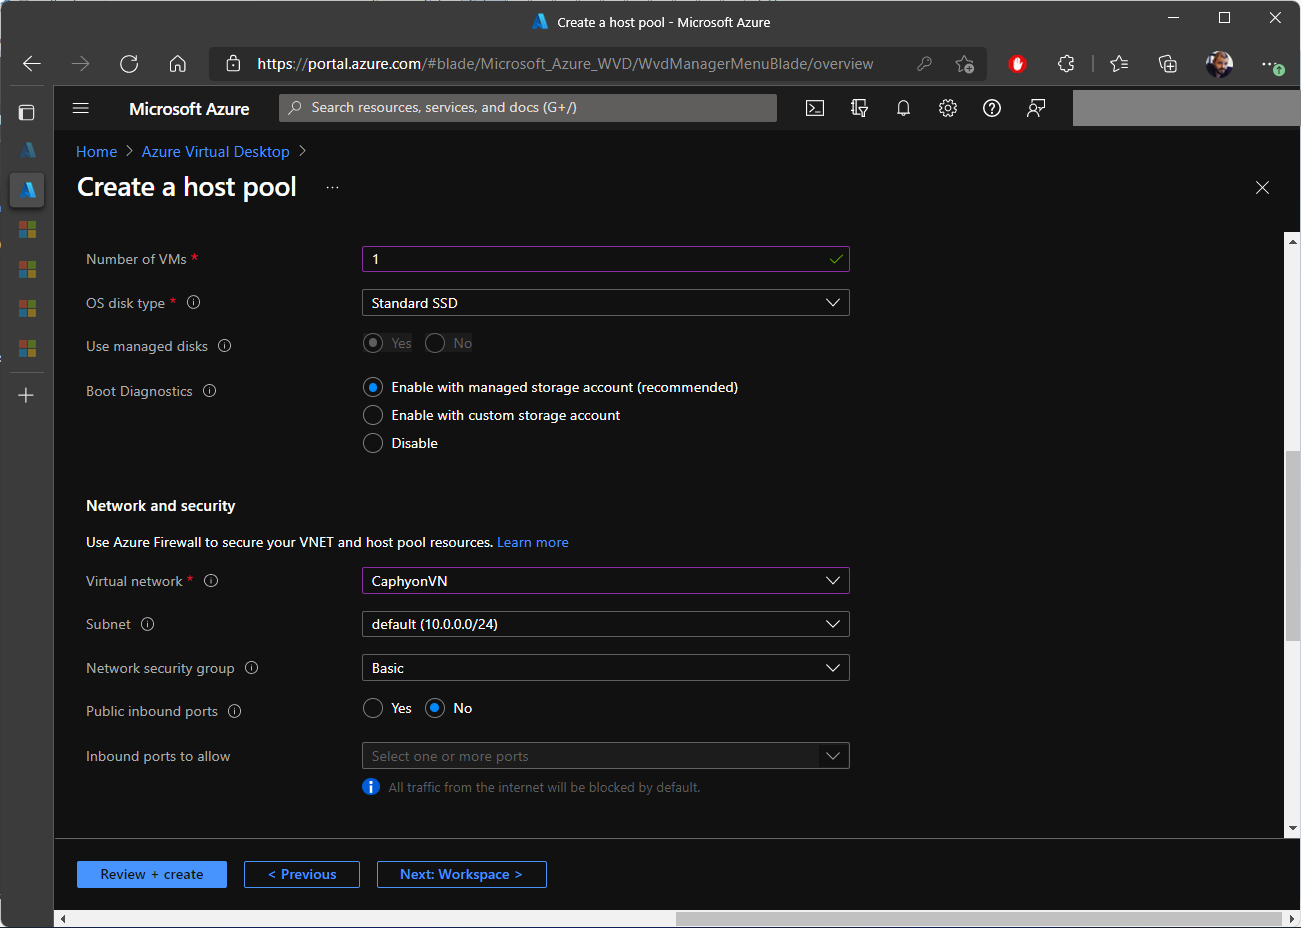Open first Microsoft logo sidebar tab

pos(27,230)
